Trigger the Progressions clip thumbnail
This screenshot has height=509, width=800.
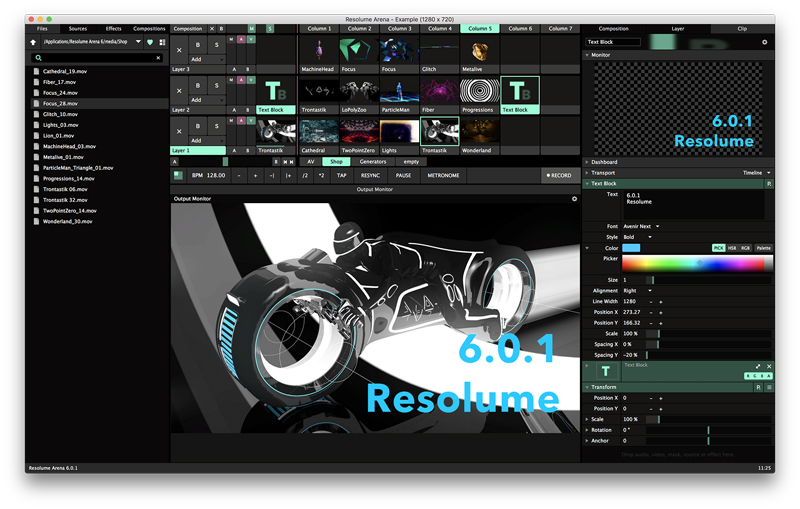[480, 91]
